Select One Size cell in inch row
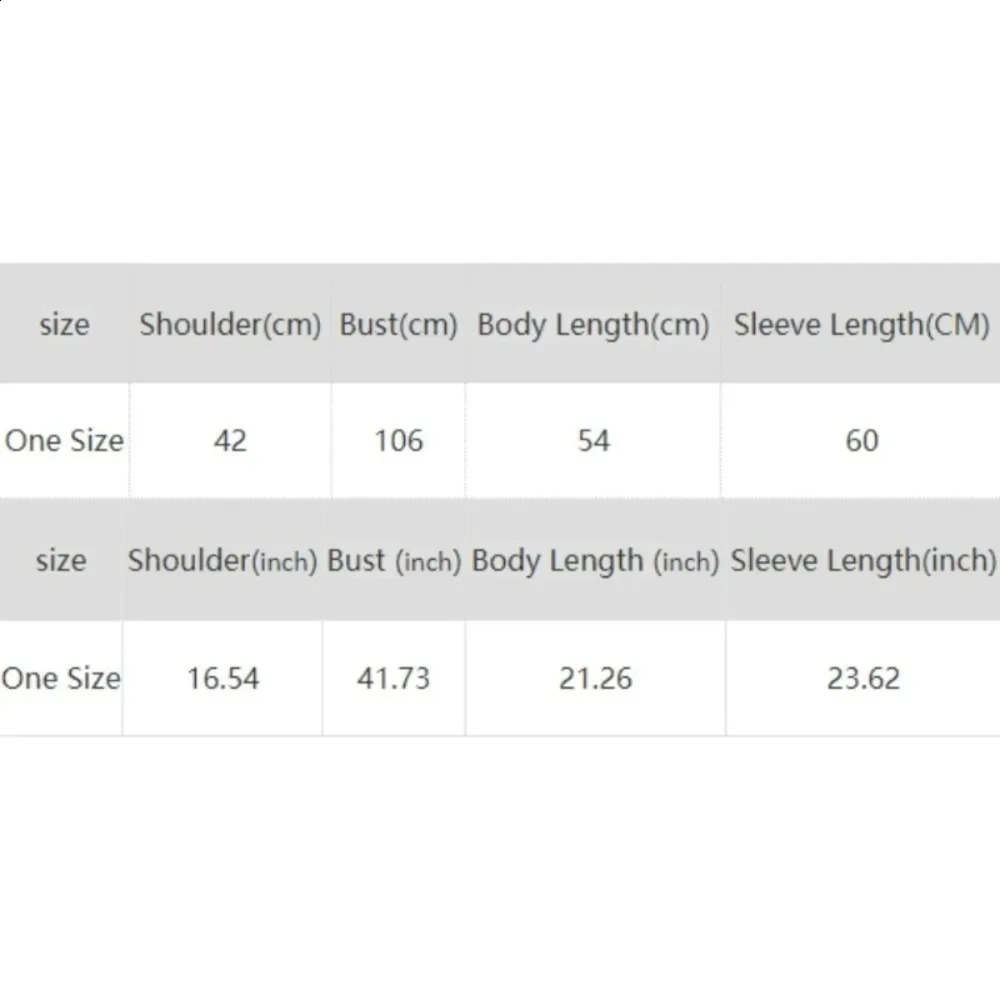 click(x=60, y=679)
